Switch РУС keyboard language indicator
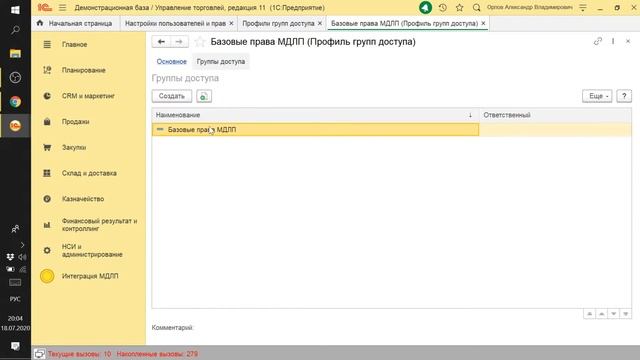640x360 pixels. (x=15, y=299)
